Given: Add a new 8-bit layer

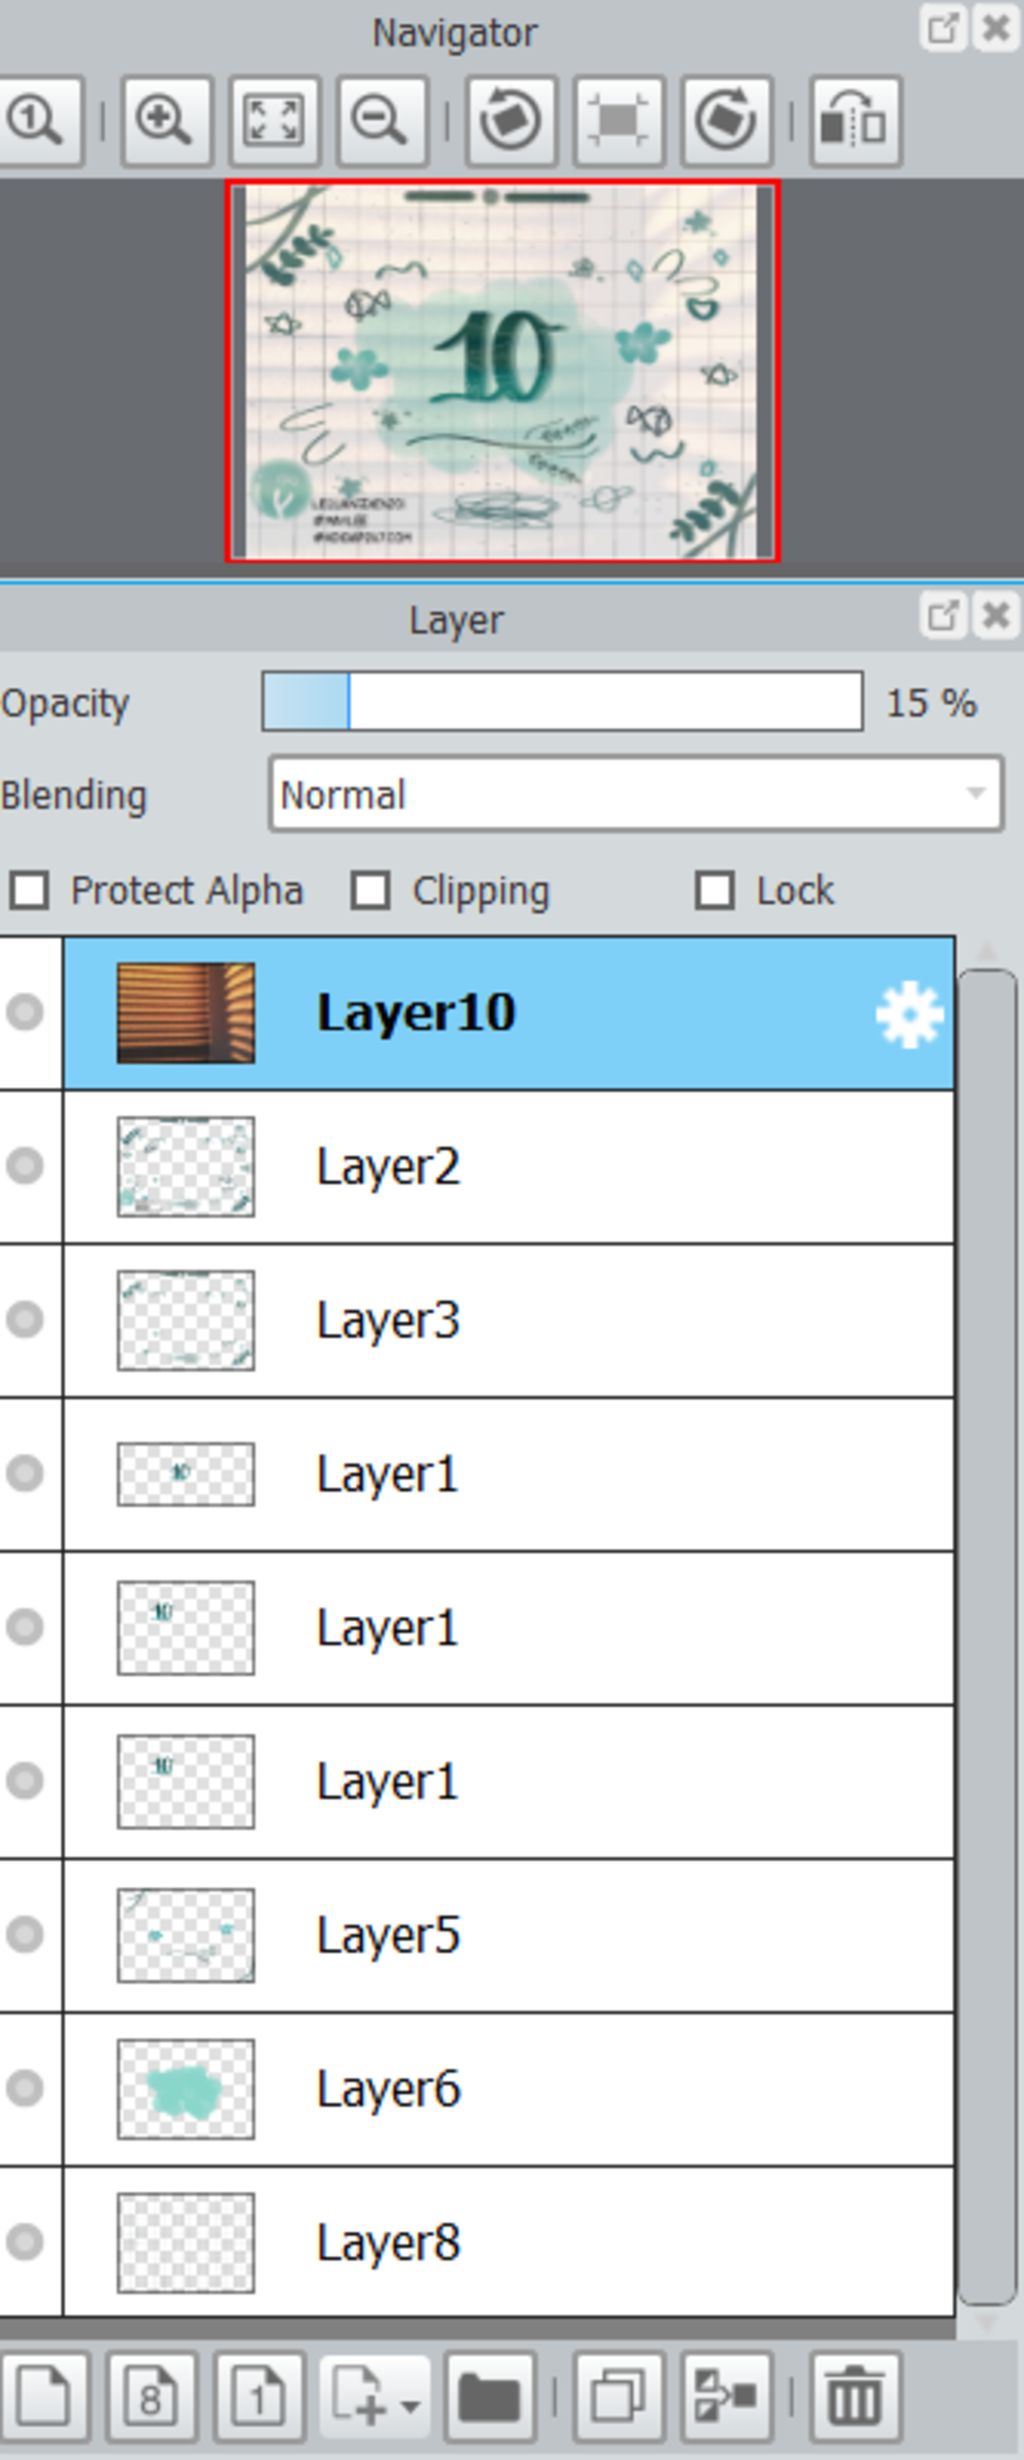Looking at the screenshot, I should click(x=151, y=2397).
